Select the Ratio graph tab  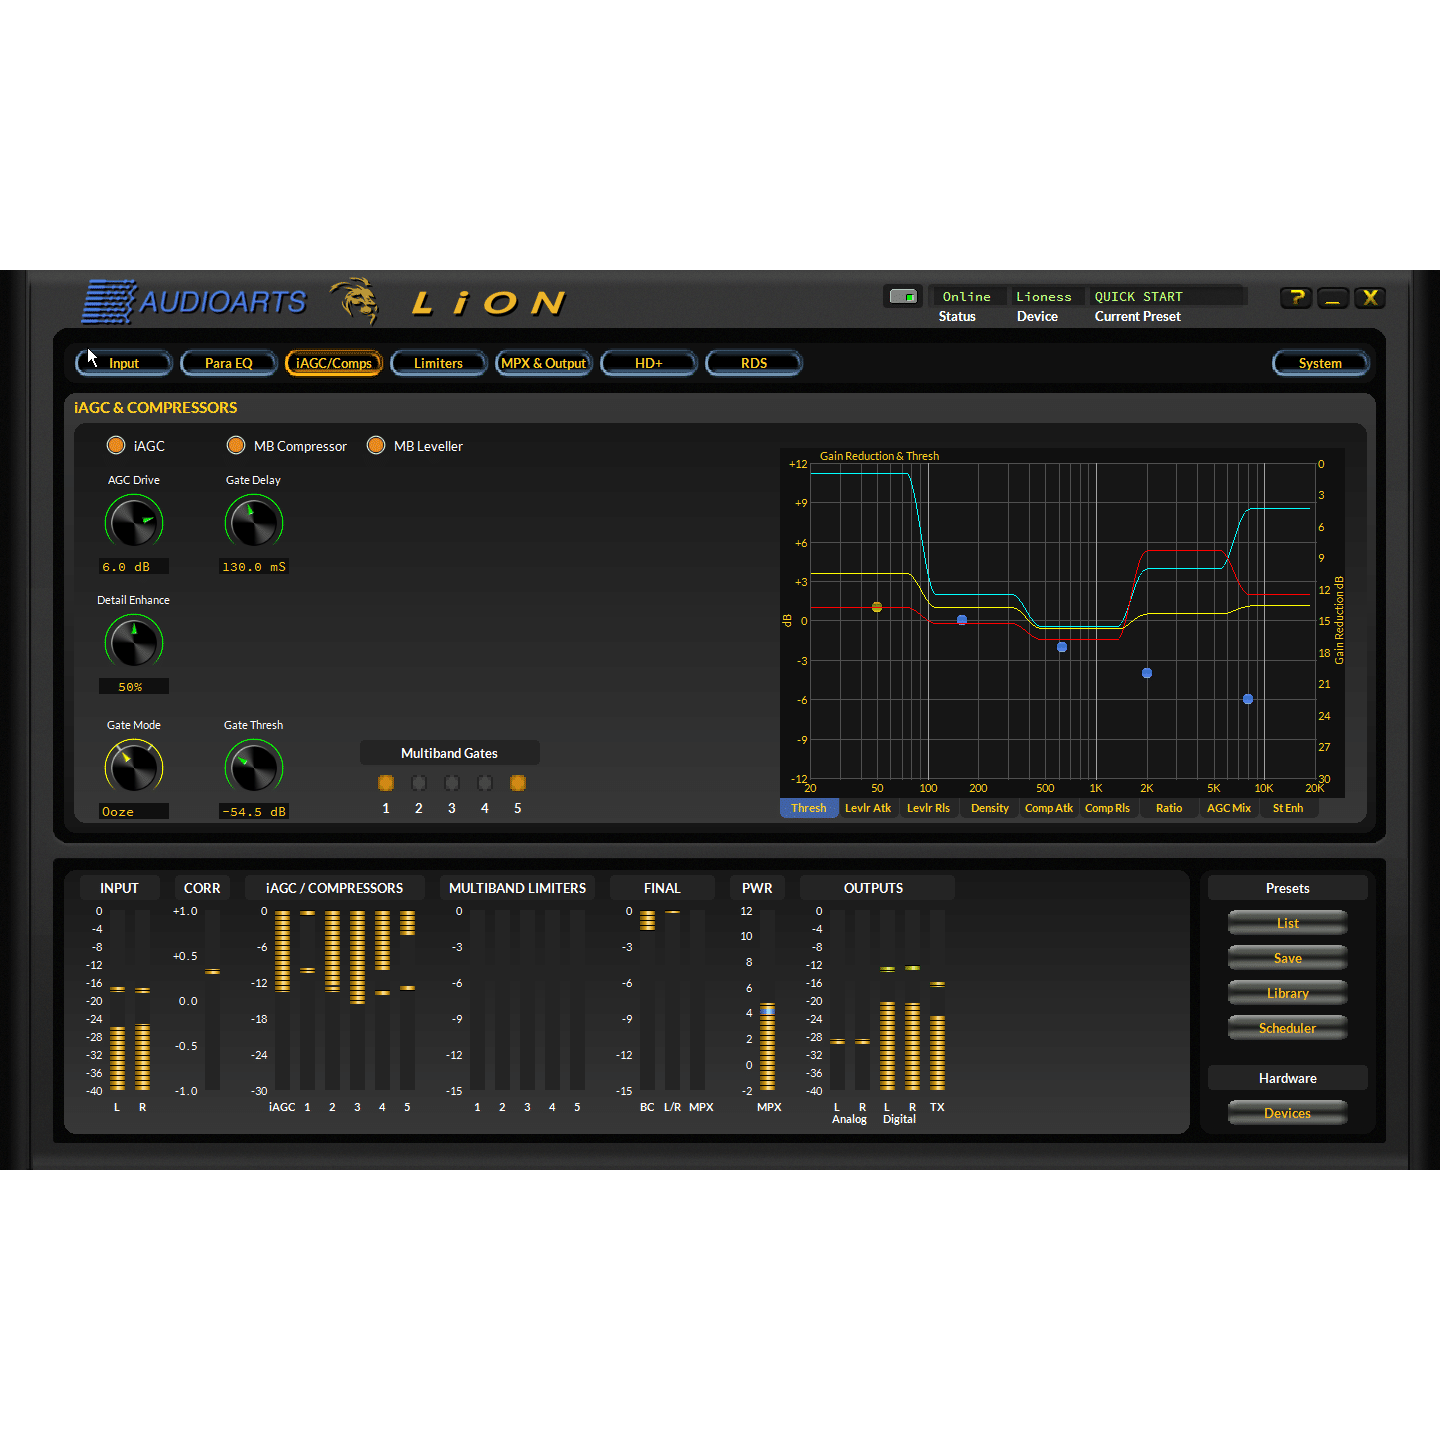1169,808
